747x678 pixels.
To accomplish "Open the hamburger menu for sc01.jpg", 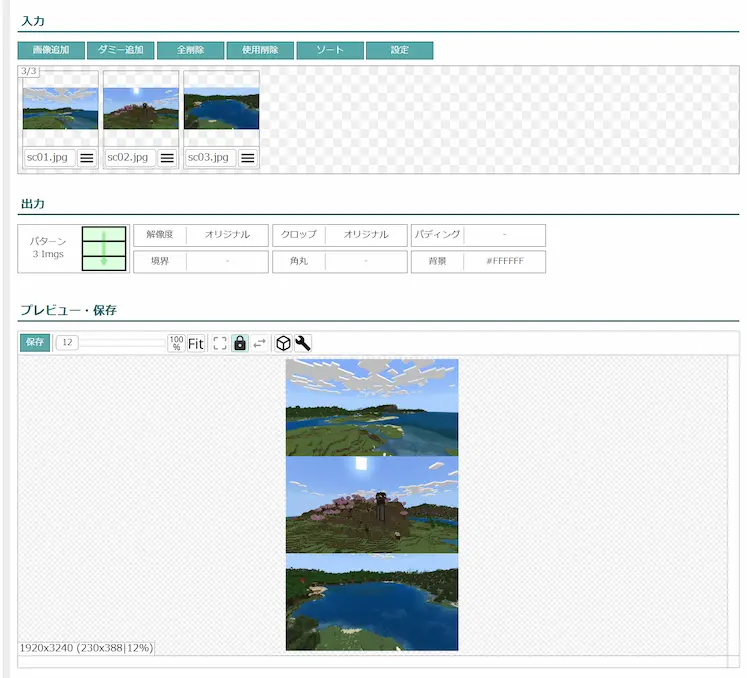I will [x=87, y=158].
